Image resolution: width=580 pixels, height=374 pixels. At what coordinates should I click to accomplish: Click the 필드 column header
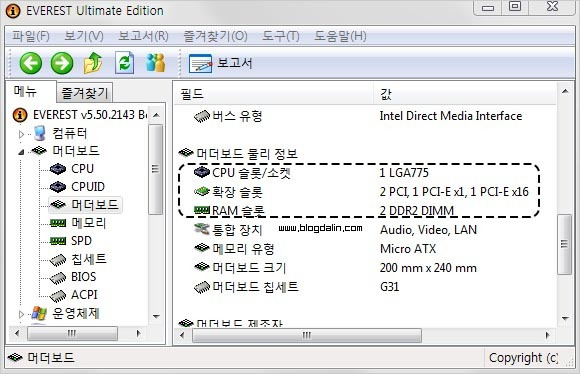pyautogui.click(x=274, y=94)
